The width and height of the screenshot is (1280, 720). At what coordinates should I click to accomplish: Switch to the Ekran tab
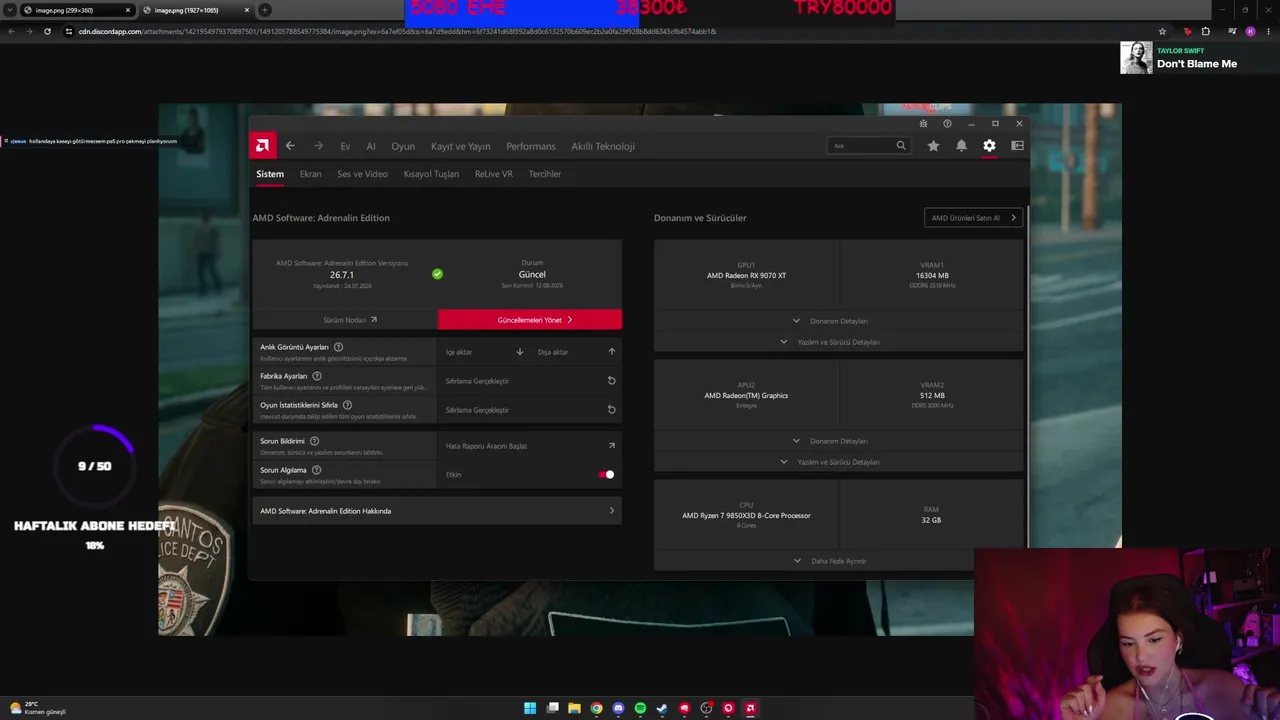[311, 174]
